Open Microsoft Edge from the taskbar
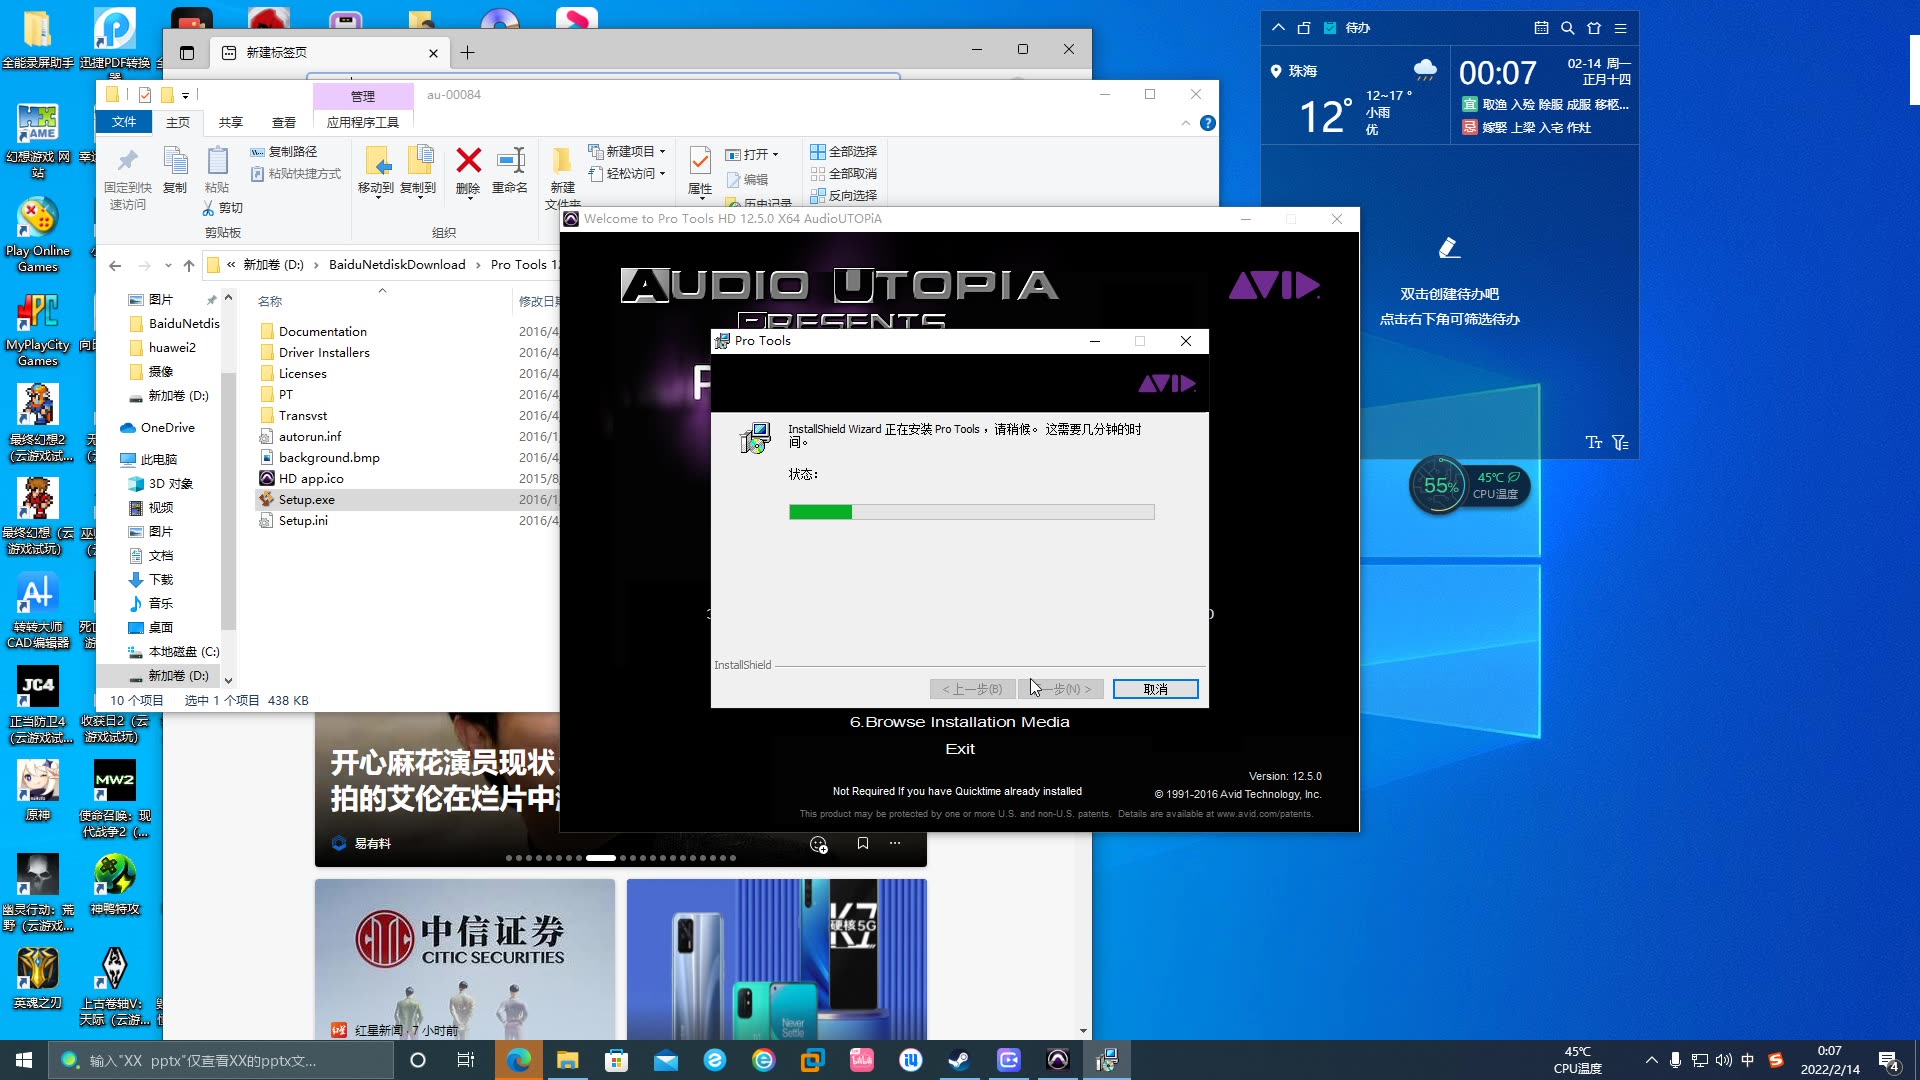 point(519,1059)
